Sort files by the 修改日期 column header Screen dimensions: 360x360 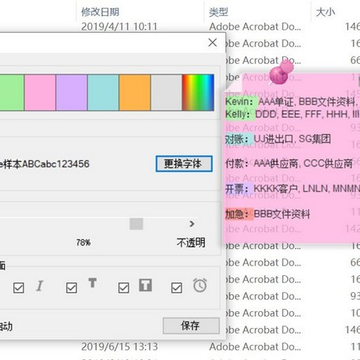(x=100, y=12)
